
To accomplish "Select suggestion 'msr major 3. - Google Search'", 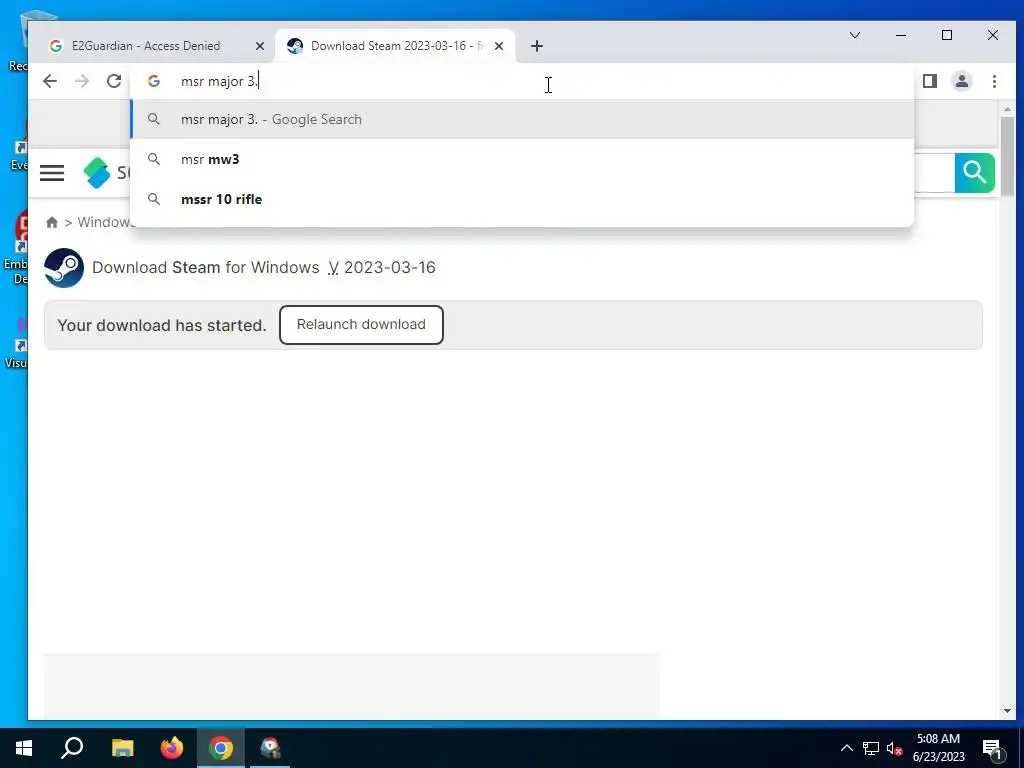I will pos(522,120).
